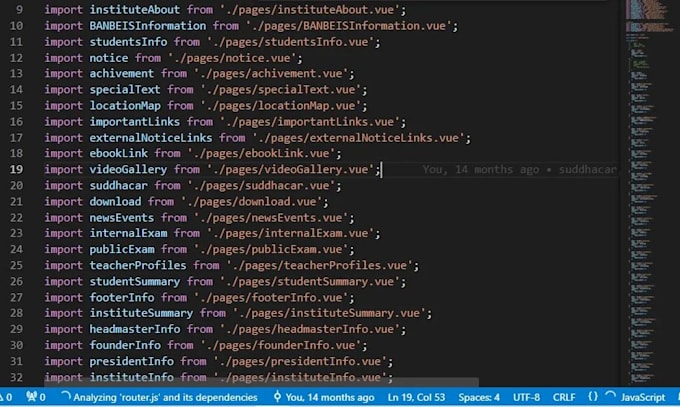Click the './pages/instituteInfo.vue' path string

(x=300, y=377)
